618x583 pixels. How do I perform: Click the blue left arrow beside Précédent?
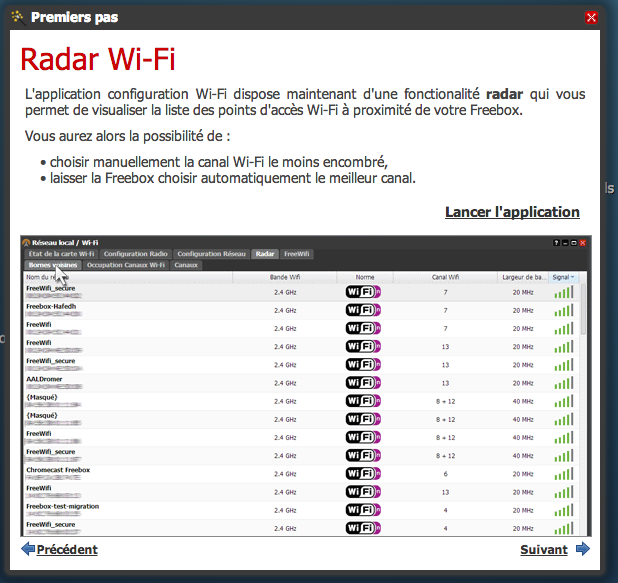[x=28, y=549]
